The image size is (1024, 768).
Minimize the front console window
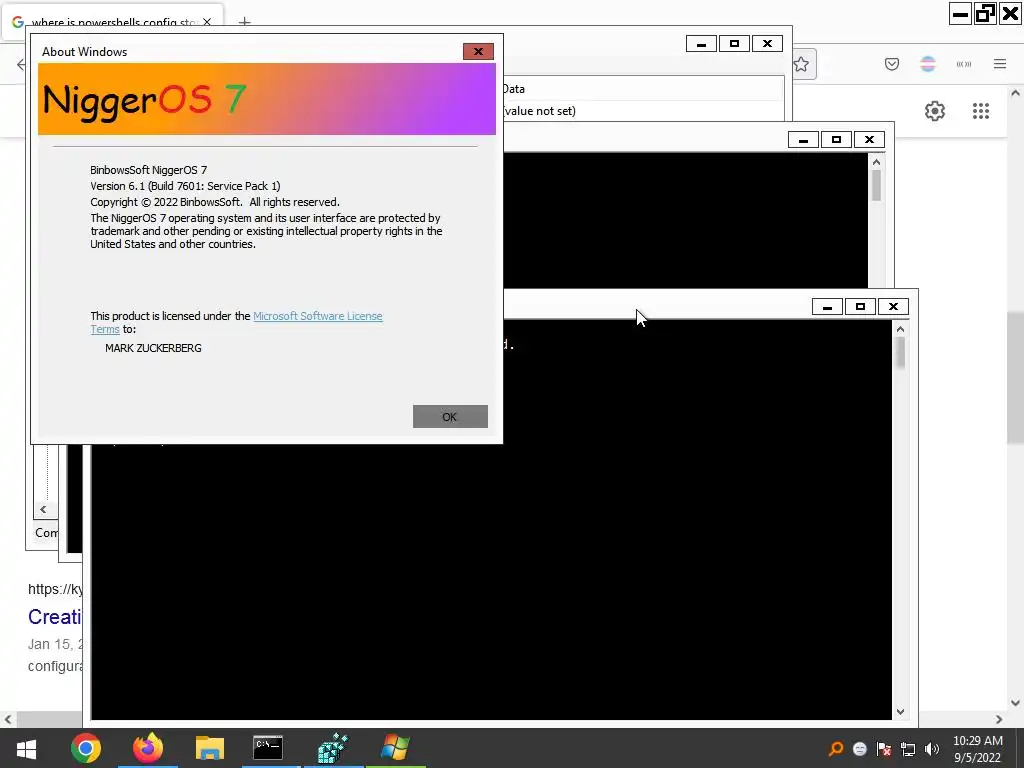tap(827, 307)
